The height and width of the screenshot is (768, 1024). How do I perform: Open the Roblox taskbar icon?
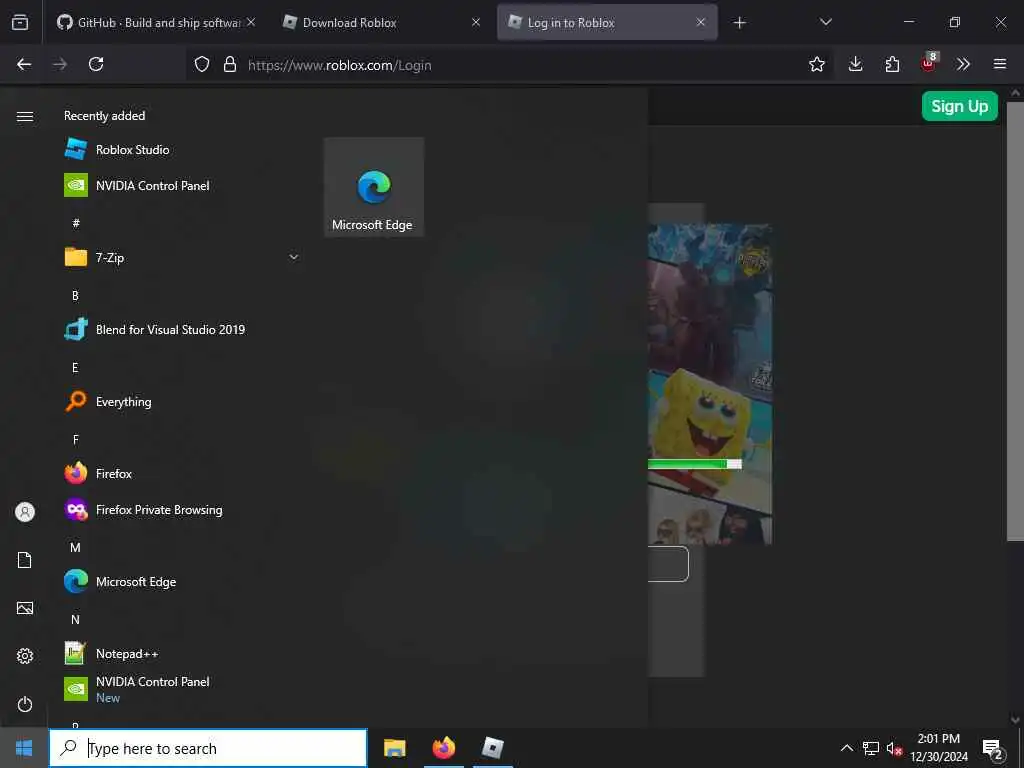pos(492,748)
